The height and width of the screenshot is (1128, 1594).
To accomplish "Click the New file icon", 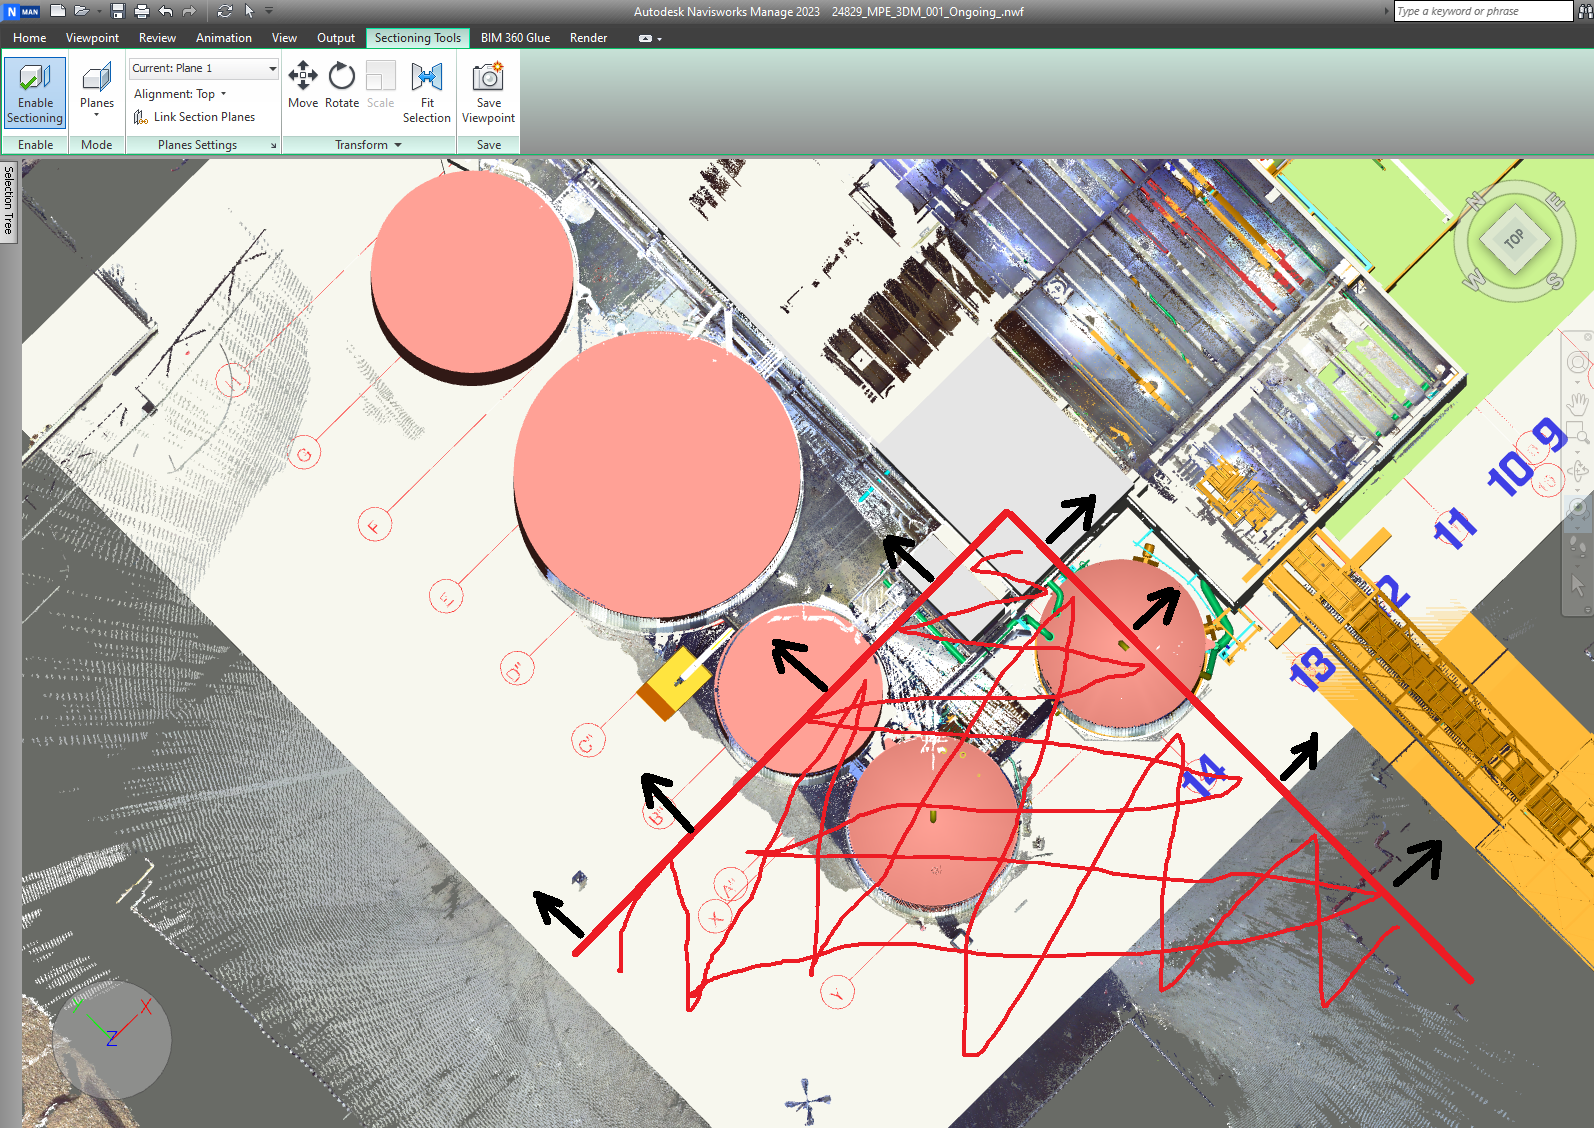I will (x=58, y=11).
